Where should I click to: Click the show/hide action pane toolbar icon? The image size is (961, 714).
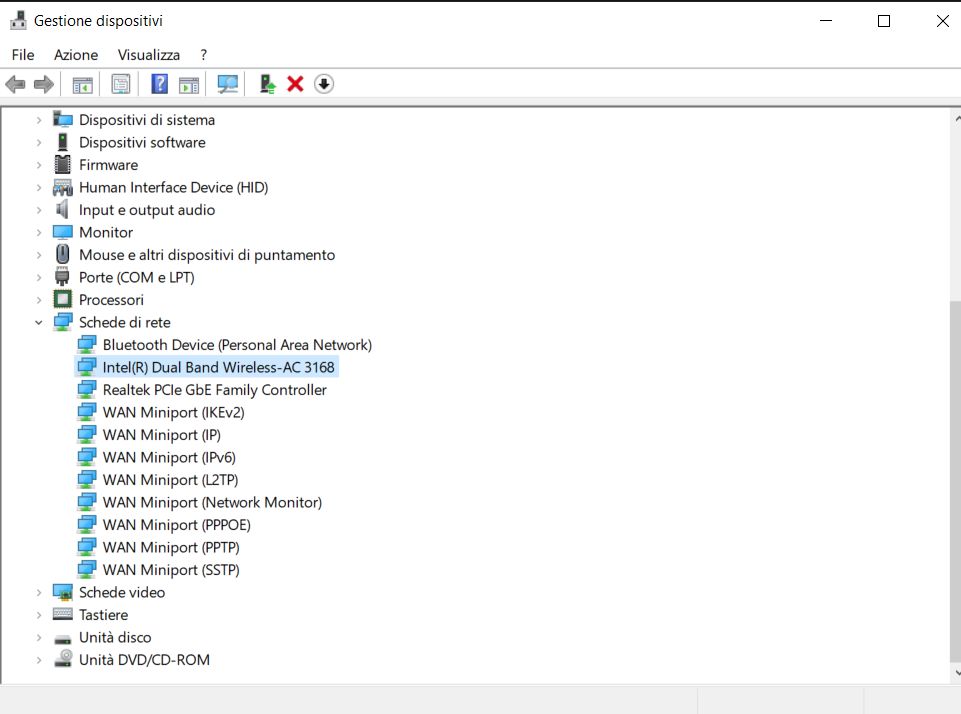[189, 84]
